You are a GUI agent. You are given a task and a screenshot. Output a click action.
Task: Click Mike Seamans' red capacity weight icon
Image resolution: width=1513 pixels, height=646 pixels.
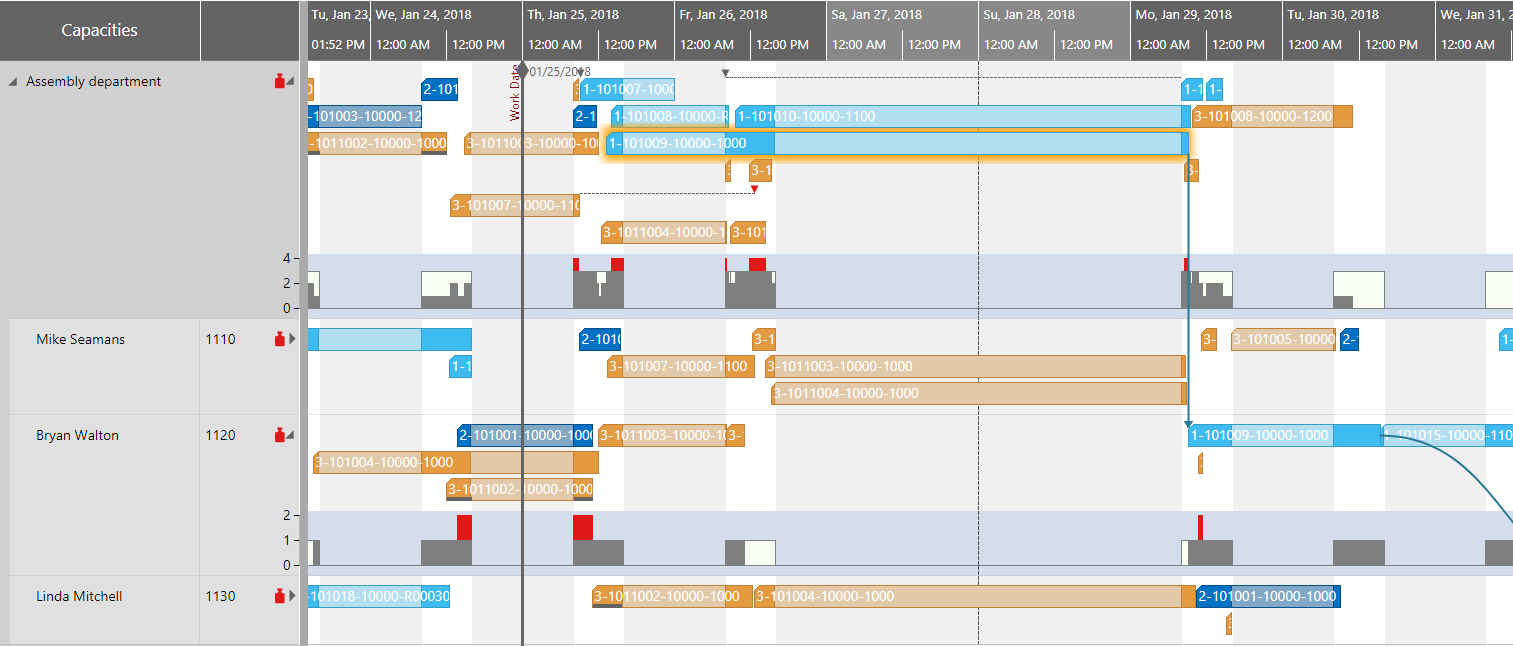[x=280, y=340]
